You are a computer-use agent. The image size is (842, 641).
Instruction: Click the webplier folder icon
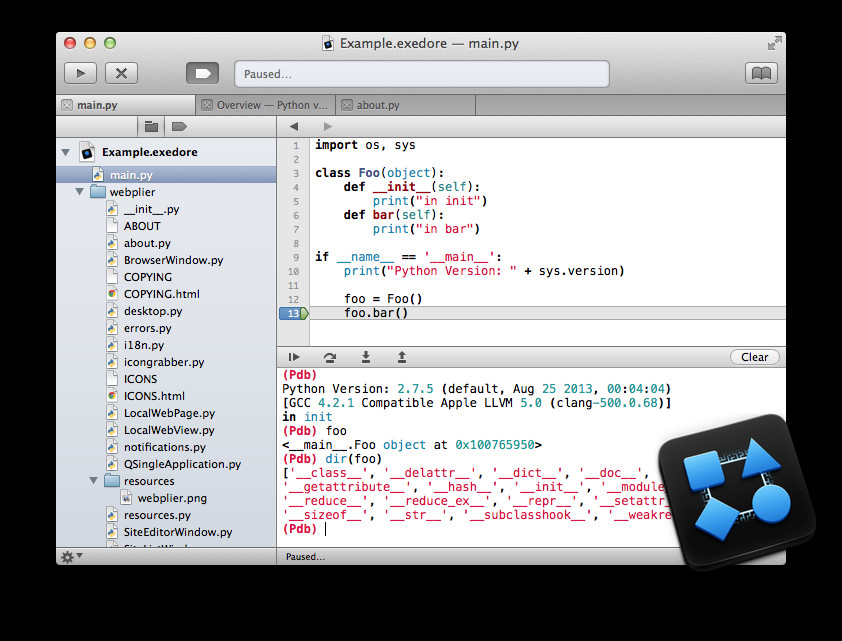click(98, 192)
